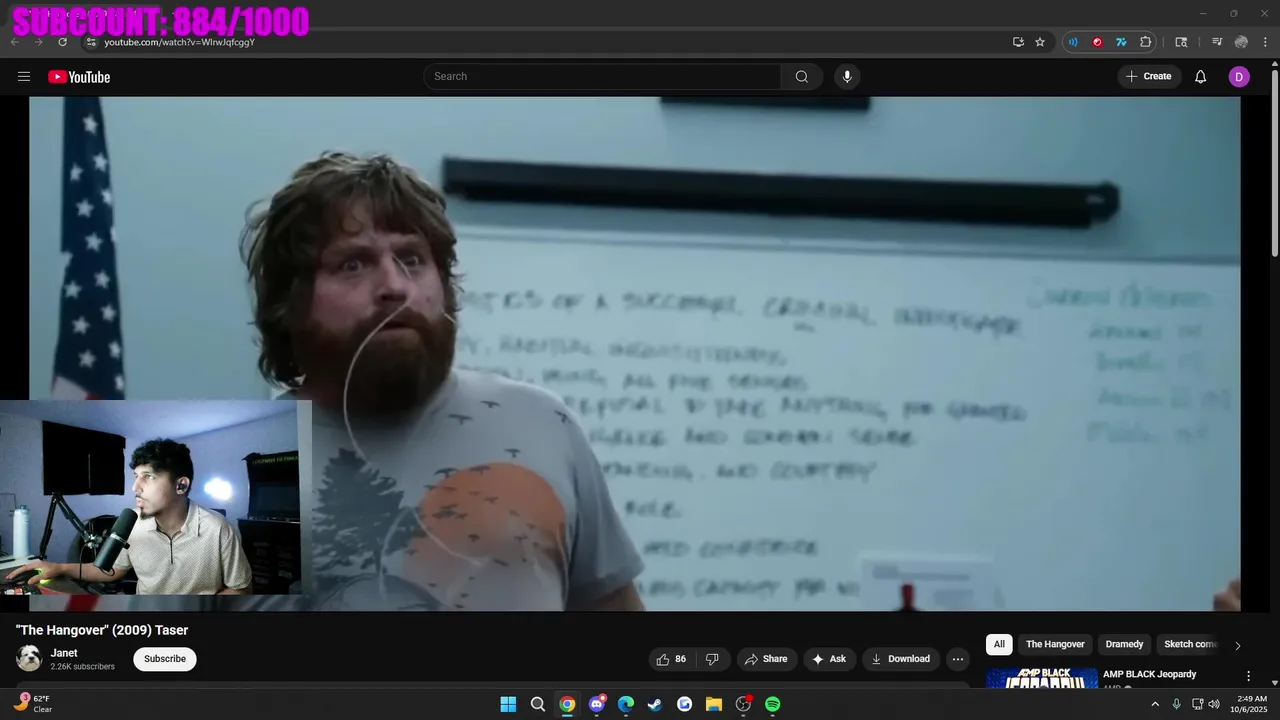The height and width of the screenshot is (720, 1280).
Task: Expand the related chips with right arrow
Action: [1237, 645]
